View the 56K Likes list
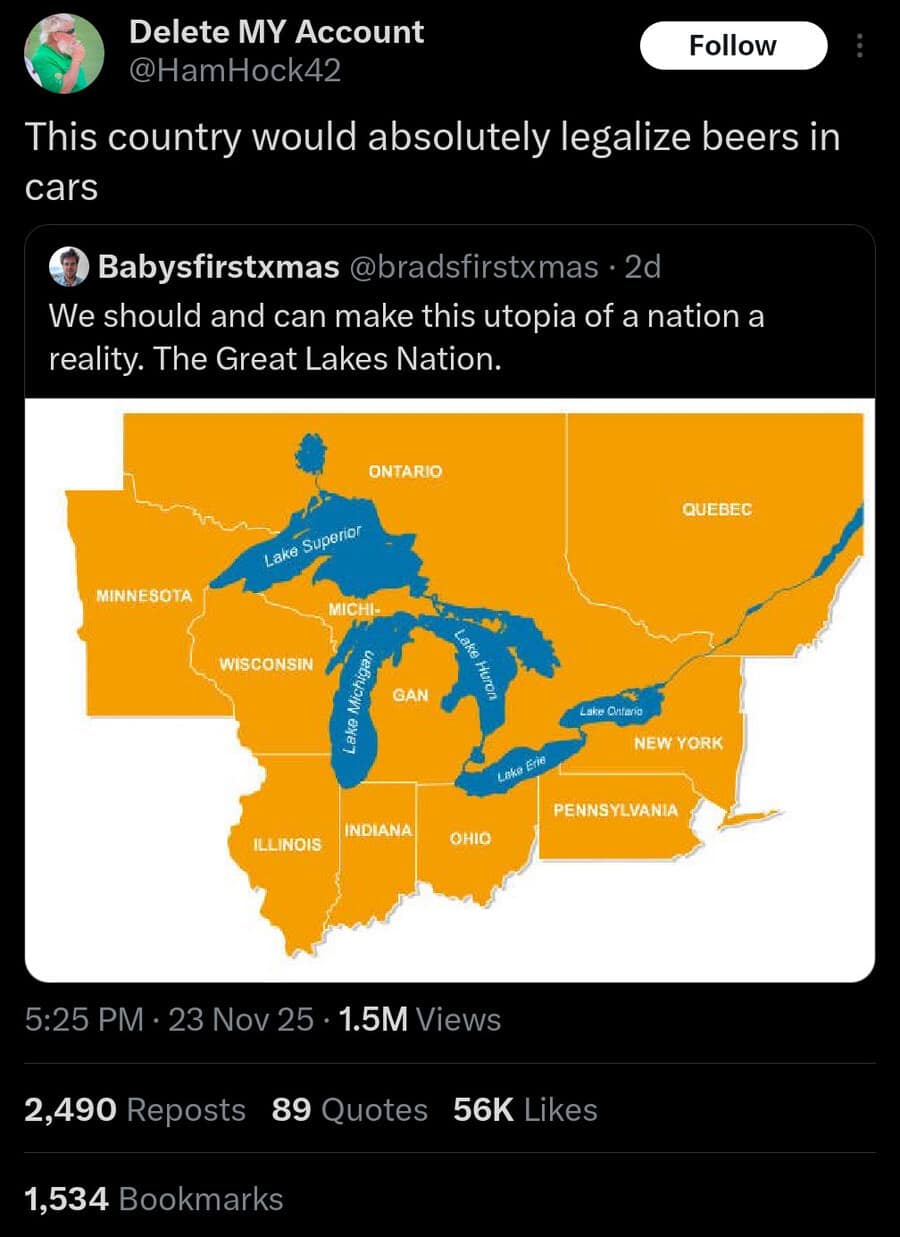This screenshot has height=1237, width=900. coord(525,1110)
